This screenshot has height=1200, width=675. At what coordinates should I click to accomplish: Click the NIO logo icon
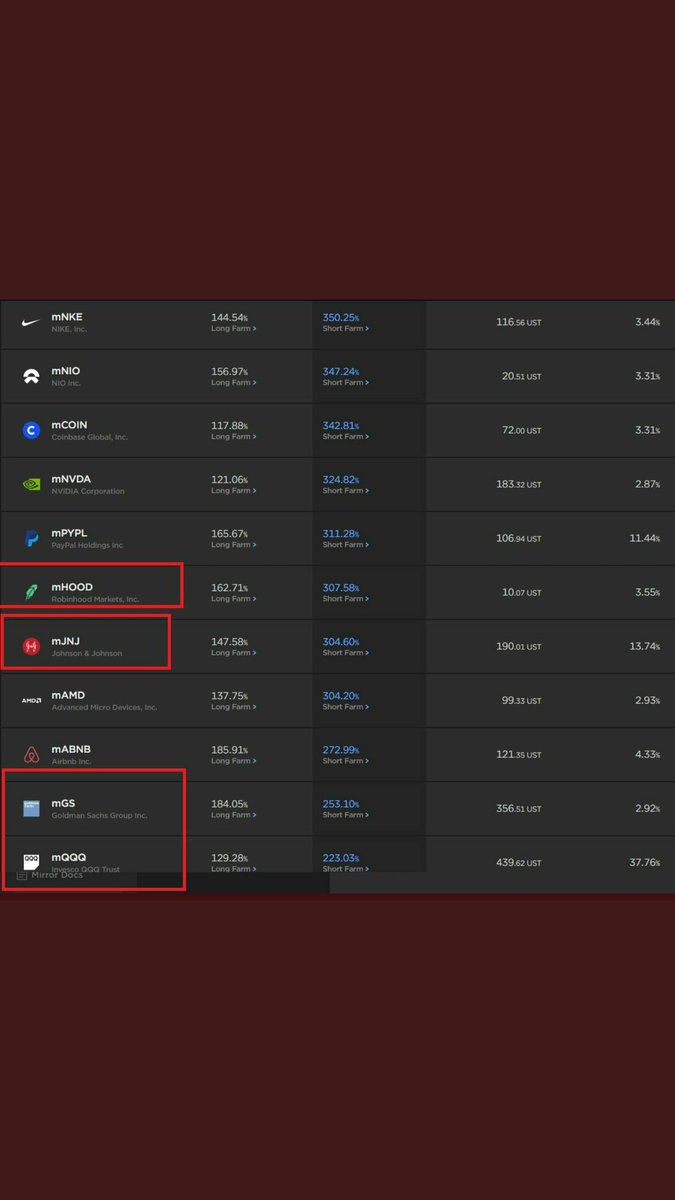[x=31, y=377]
